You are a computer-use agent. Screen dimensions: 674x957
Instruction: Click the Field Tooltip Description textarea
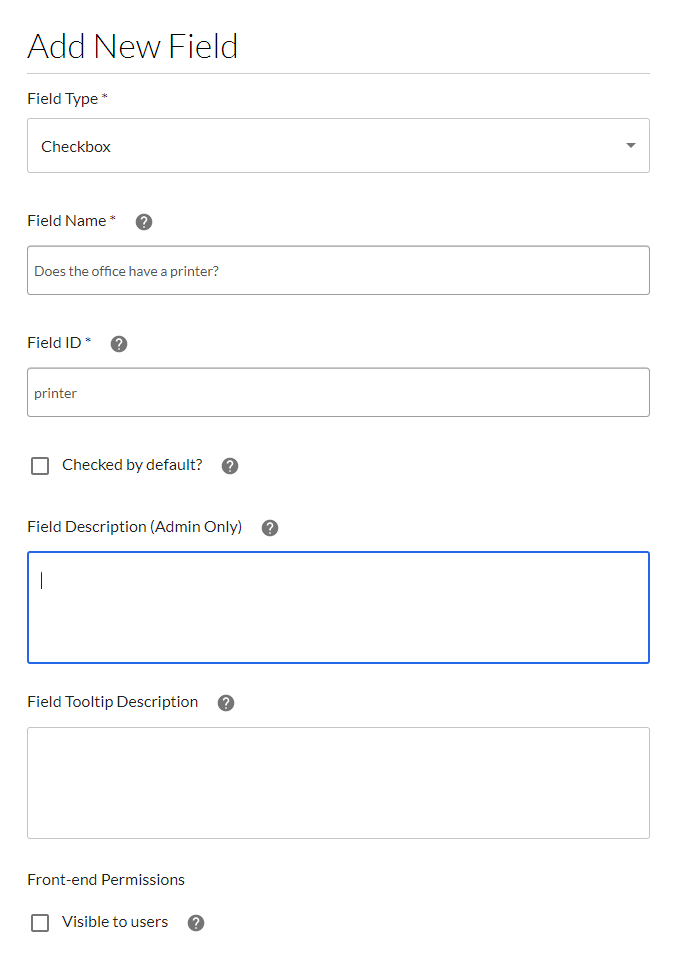337,783
